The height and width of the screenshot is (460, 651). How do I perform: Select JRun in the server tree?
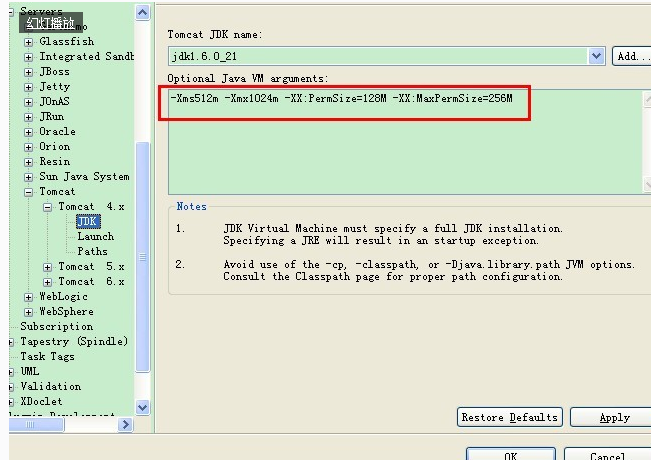[51, 116]
